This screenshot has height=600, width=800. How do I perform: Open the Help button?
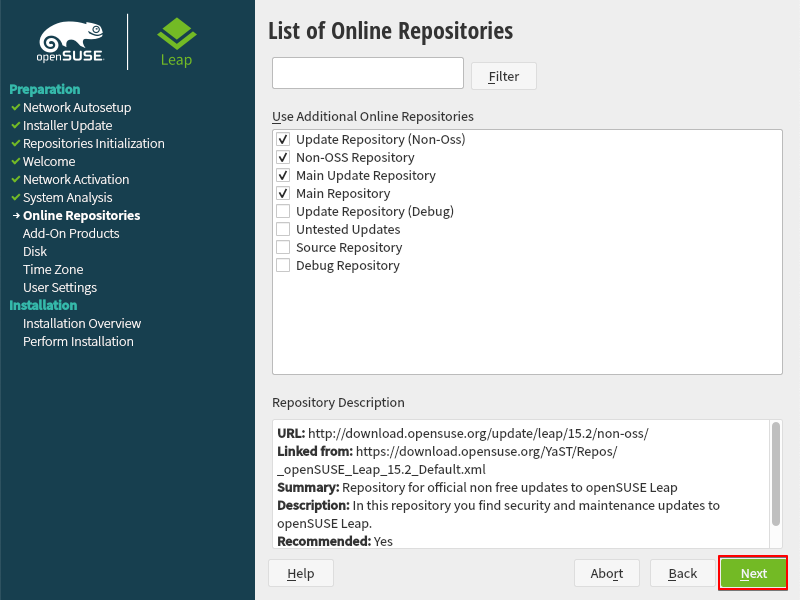coord(301,573)
